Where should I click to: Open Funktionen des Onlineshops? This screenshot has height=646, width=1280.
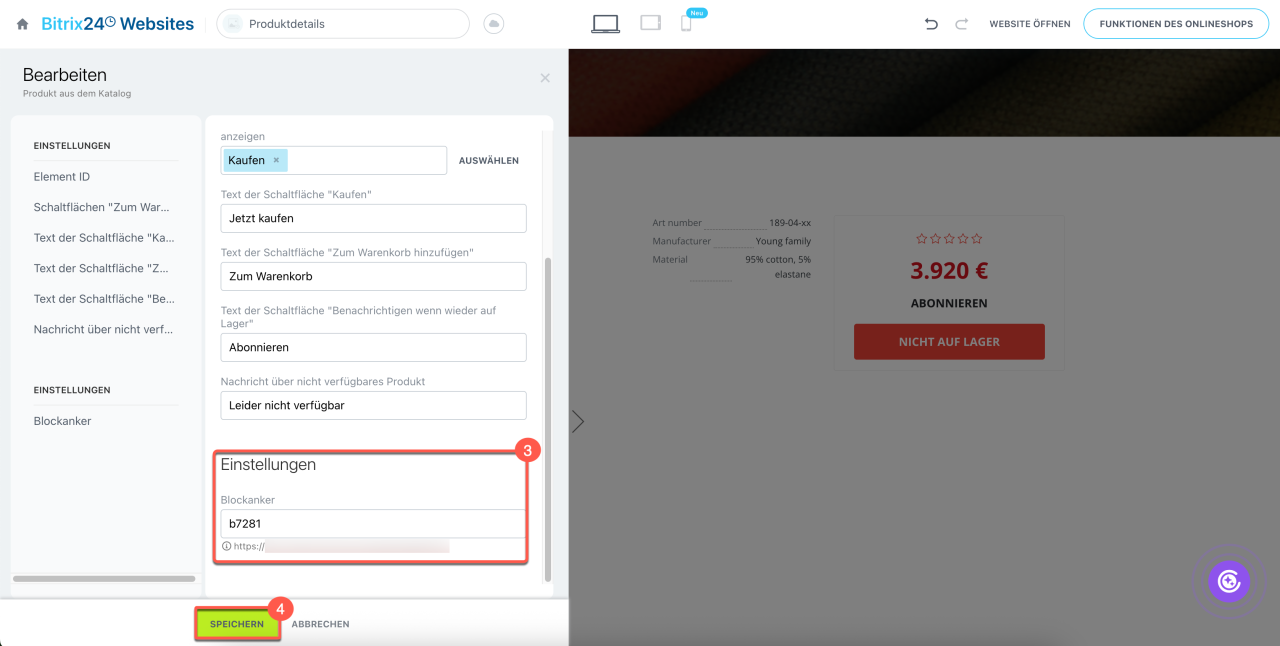[x=1176, y=24]
